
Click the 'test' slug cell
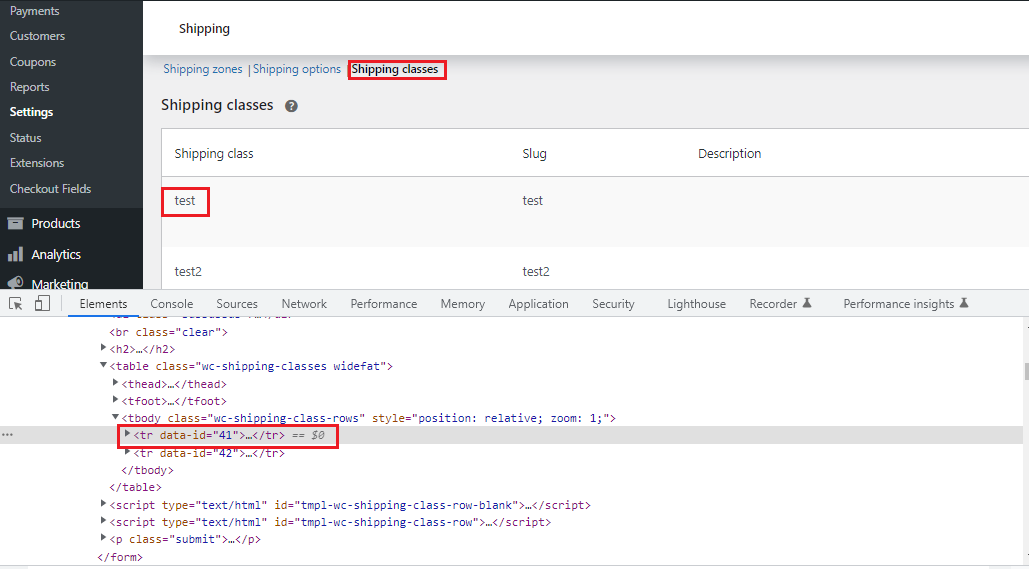(x=533, y=201)
